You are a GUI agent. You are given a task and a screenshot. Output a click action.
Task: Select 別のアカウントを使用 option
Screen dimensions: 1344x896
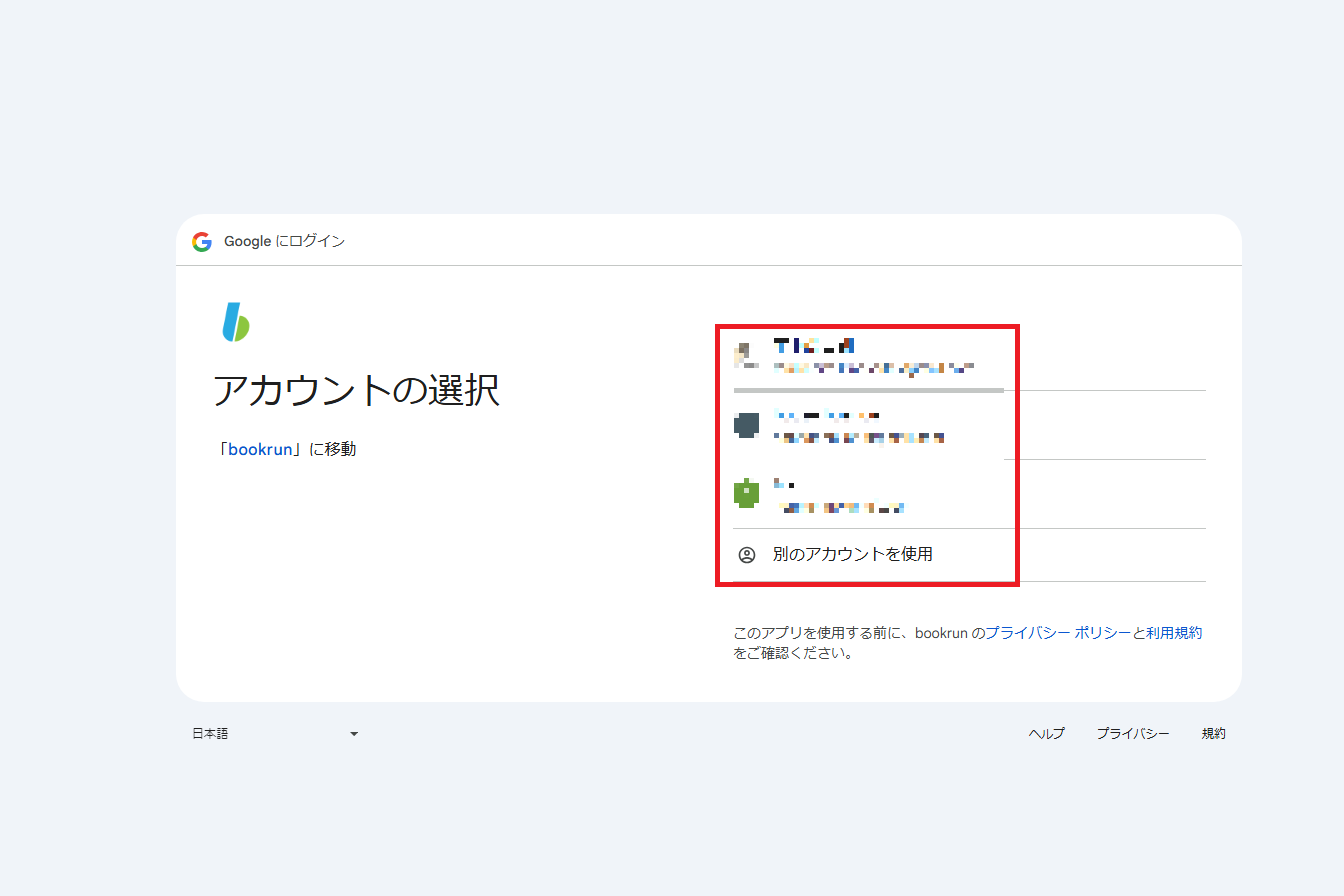point(852,555)
